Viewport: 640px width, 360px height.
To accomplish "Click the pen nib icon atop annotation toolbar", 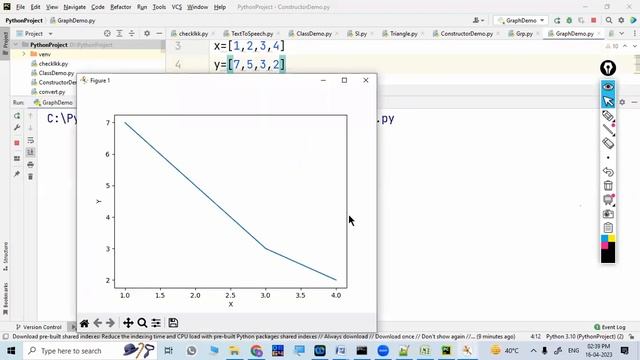I will (x=608, y=68).
